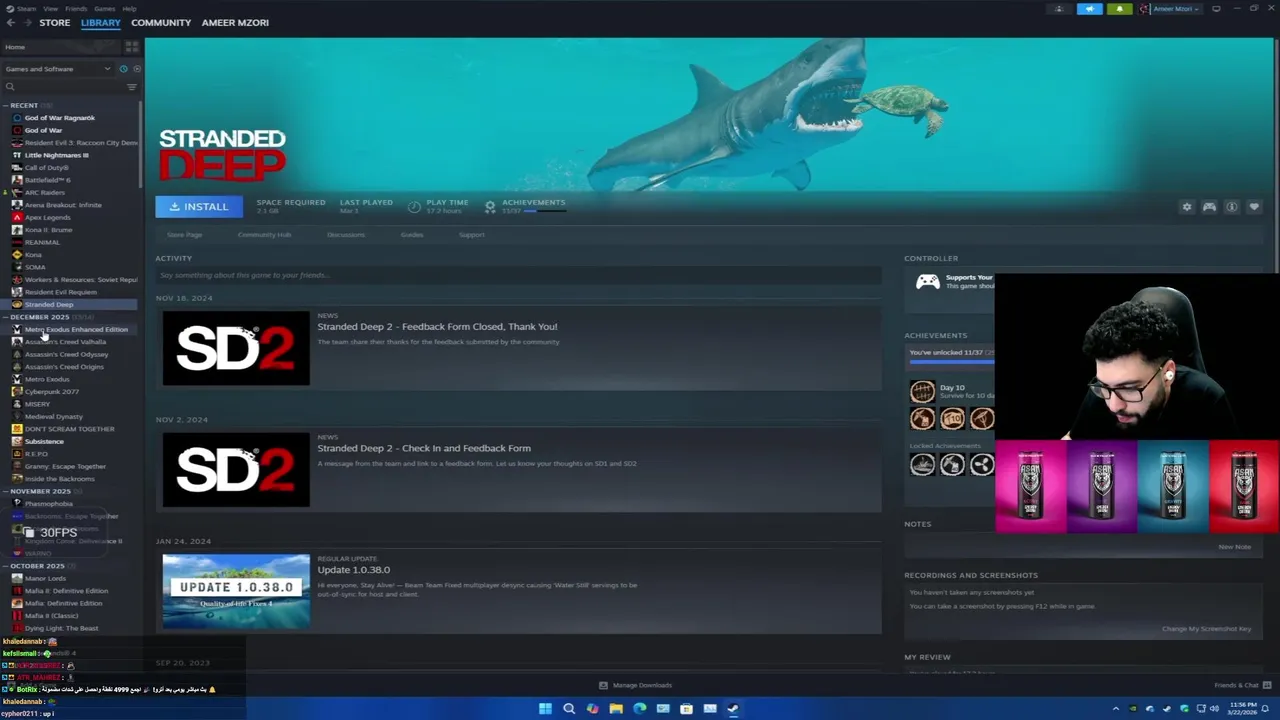Select Manor Lords in library
Image resolution: width=1280 pixels, height=720 pixels.
point(45,578)
